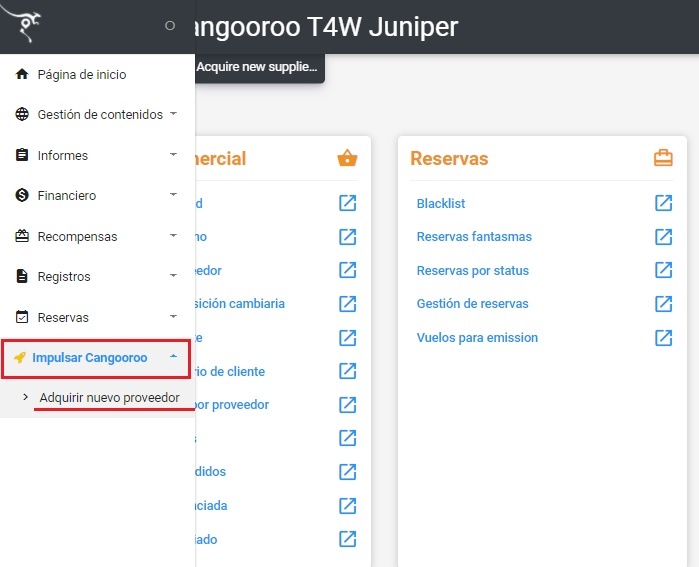The image size is (699, 567).
Task: Click the circle sidebar toggle icon
Action: point(170,26)
